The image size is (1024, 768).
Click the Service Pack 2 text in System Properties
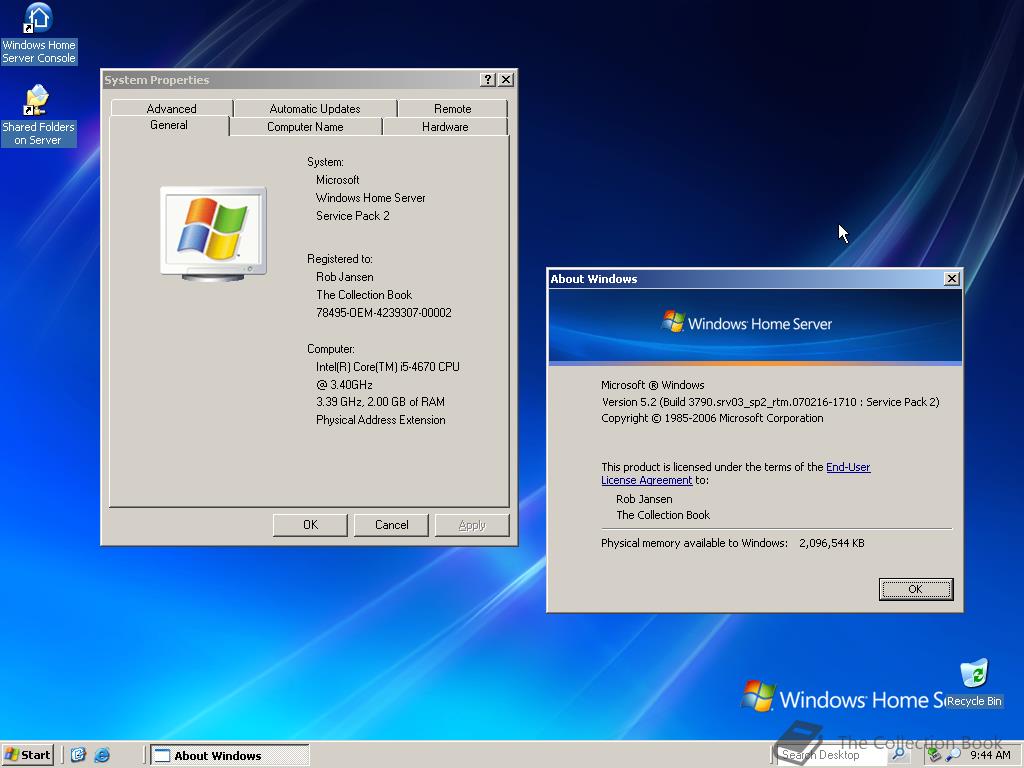(x=353, y=216)
